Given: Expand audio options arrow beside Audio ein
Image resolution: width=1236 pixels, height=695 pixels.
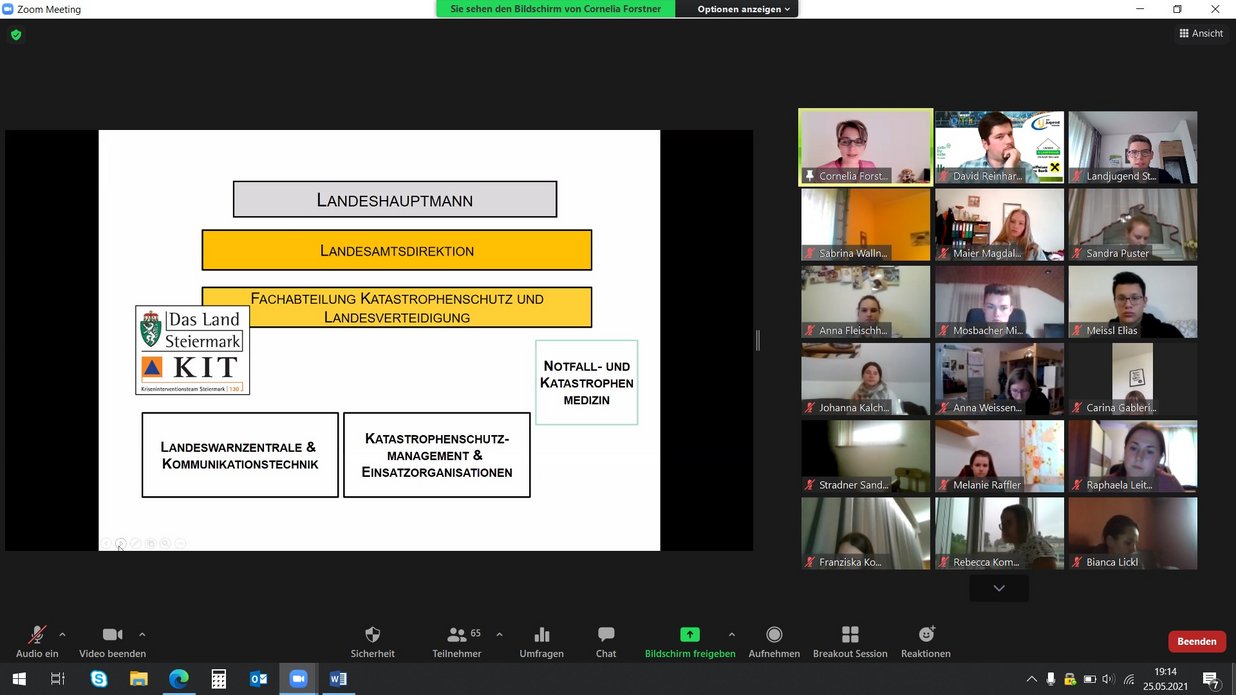Looking at the screenshot, I should pyautogui.click(x=62, y=634).
